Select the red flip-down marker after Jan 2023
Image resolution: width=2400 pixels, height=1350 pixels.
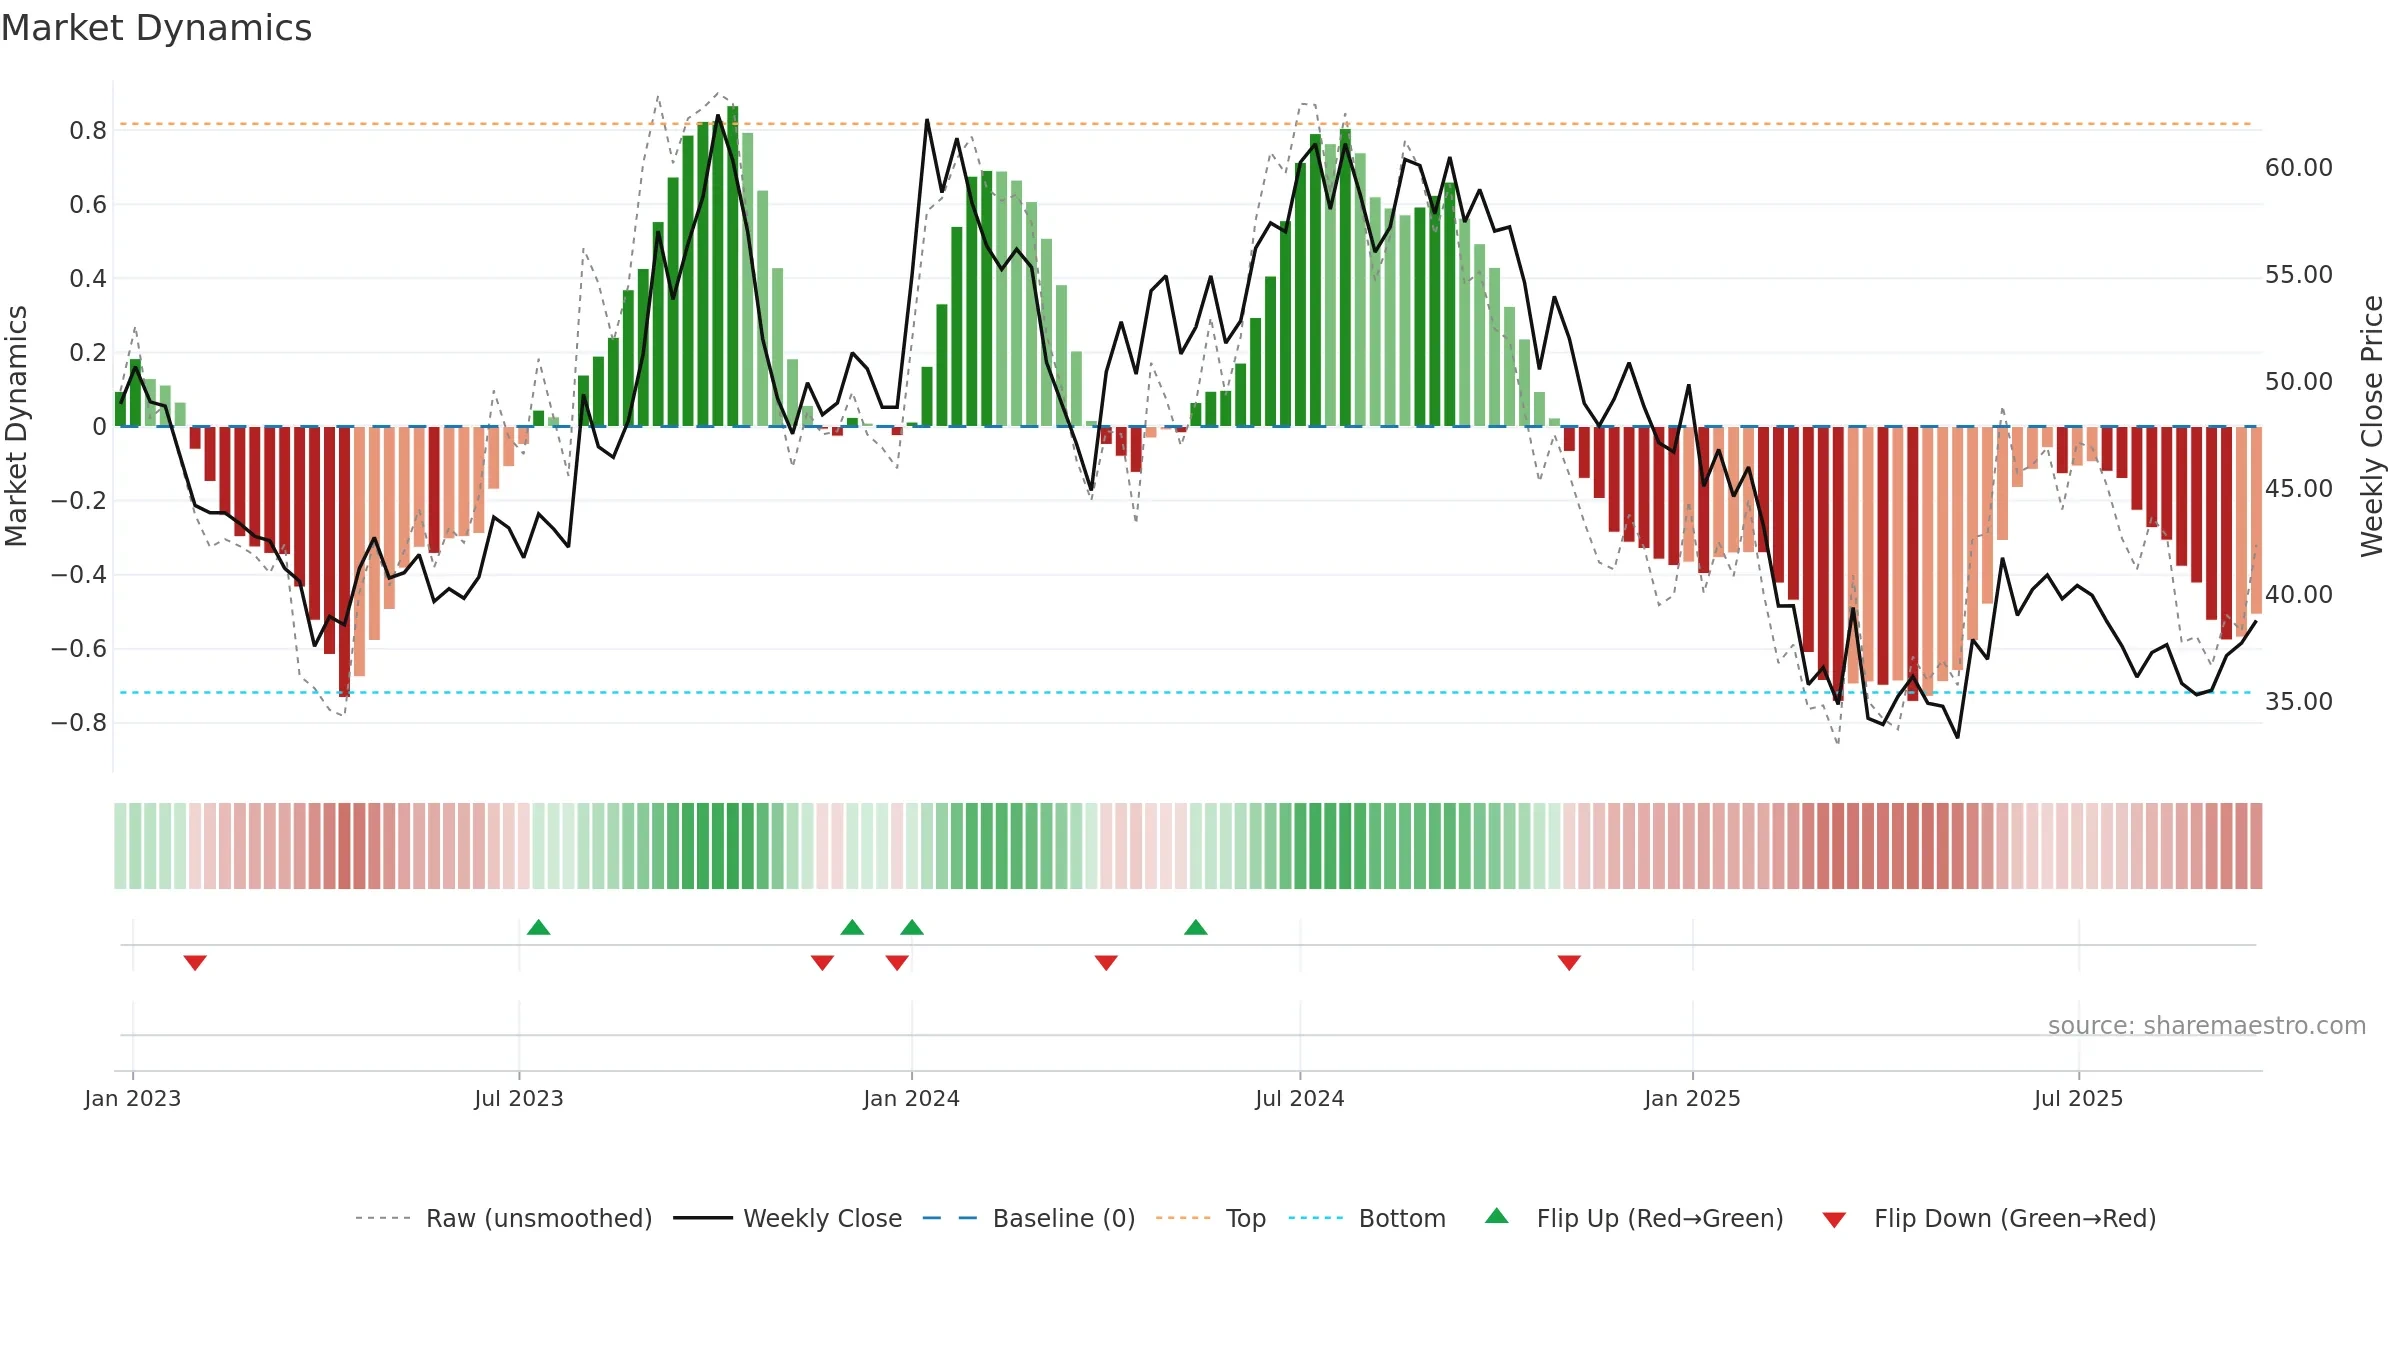195,963
